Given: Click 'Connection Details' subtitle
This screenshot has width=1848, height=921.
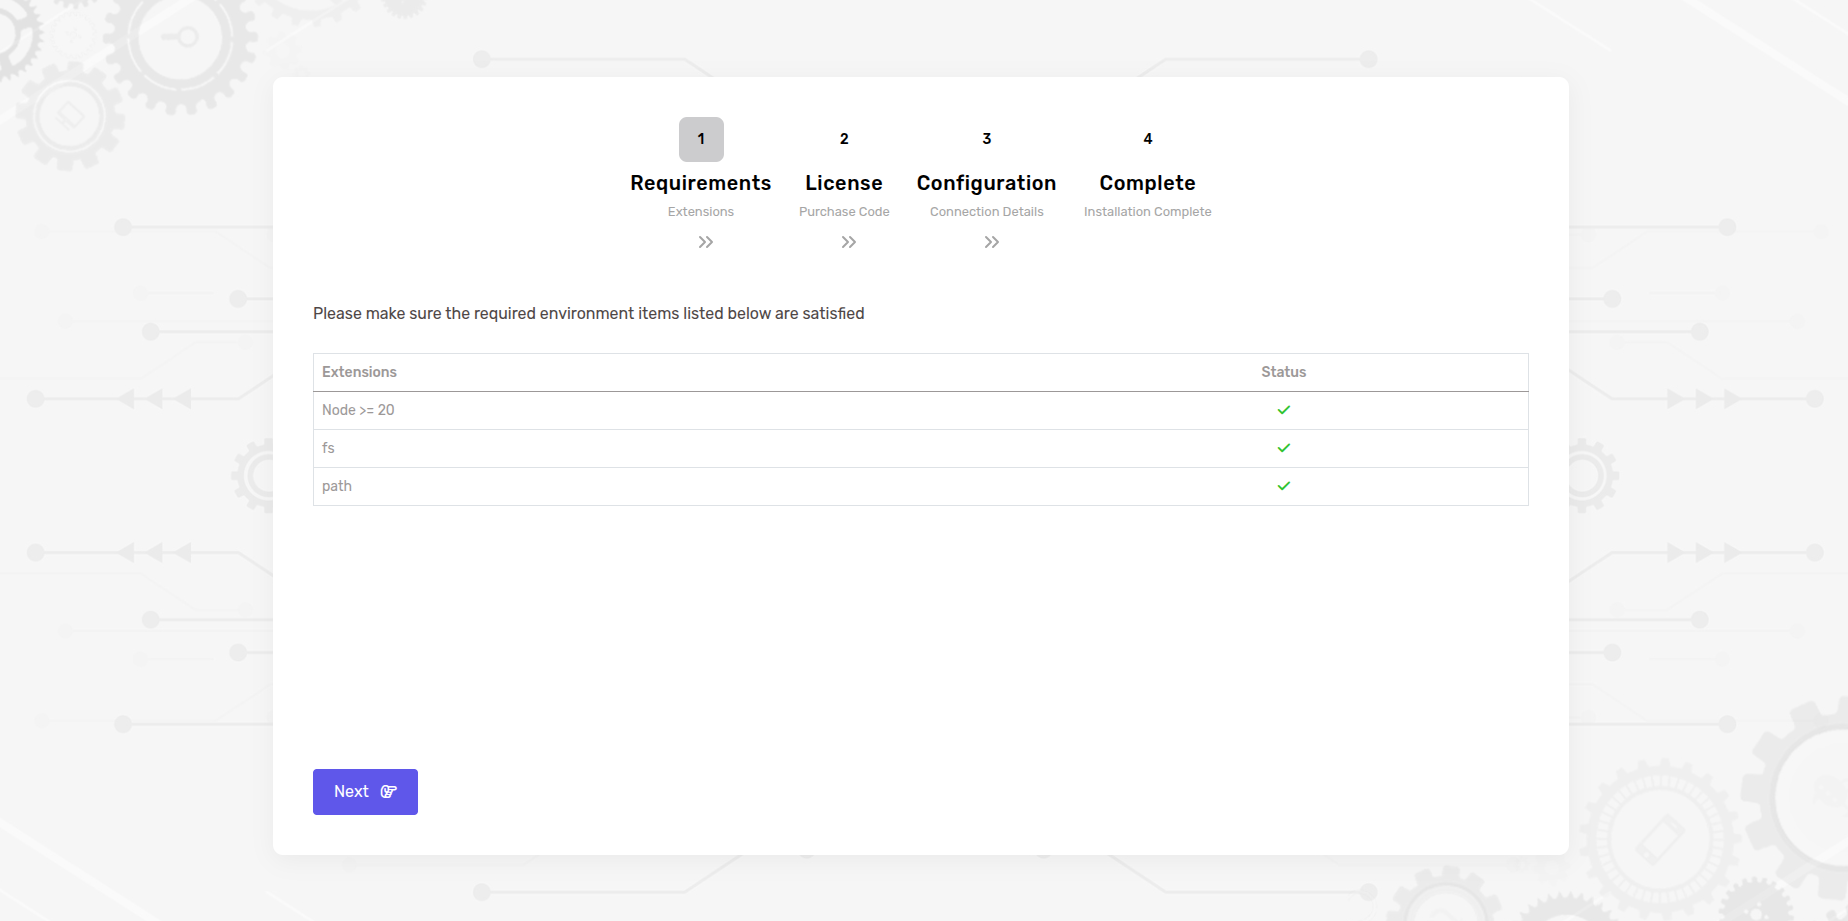Looking at the screenshot, I should tap(987, 212).
